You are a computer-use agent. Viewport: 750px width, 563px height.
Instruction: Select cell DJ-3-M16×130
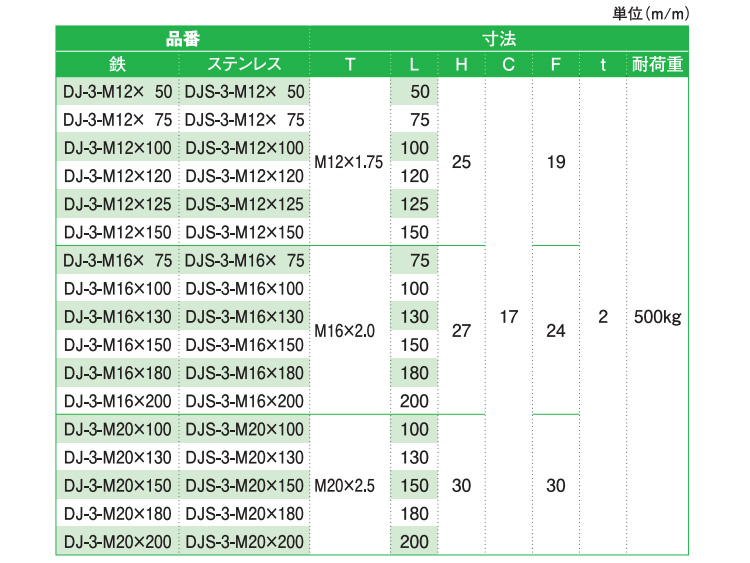tap(117, 317)
